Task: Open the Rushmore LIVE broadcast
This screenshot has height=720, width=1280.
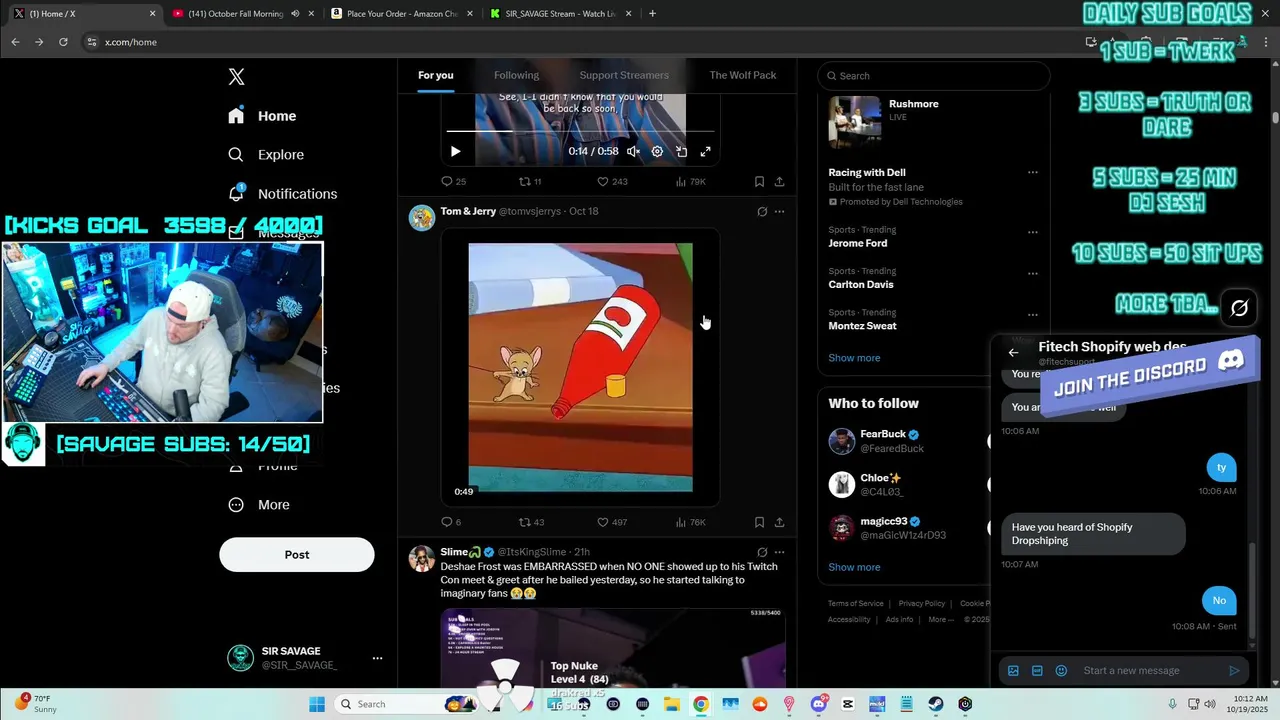Action: tap(933, 121)
